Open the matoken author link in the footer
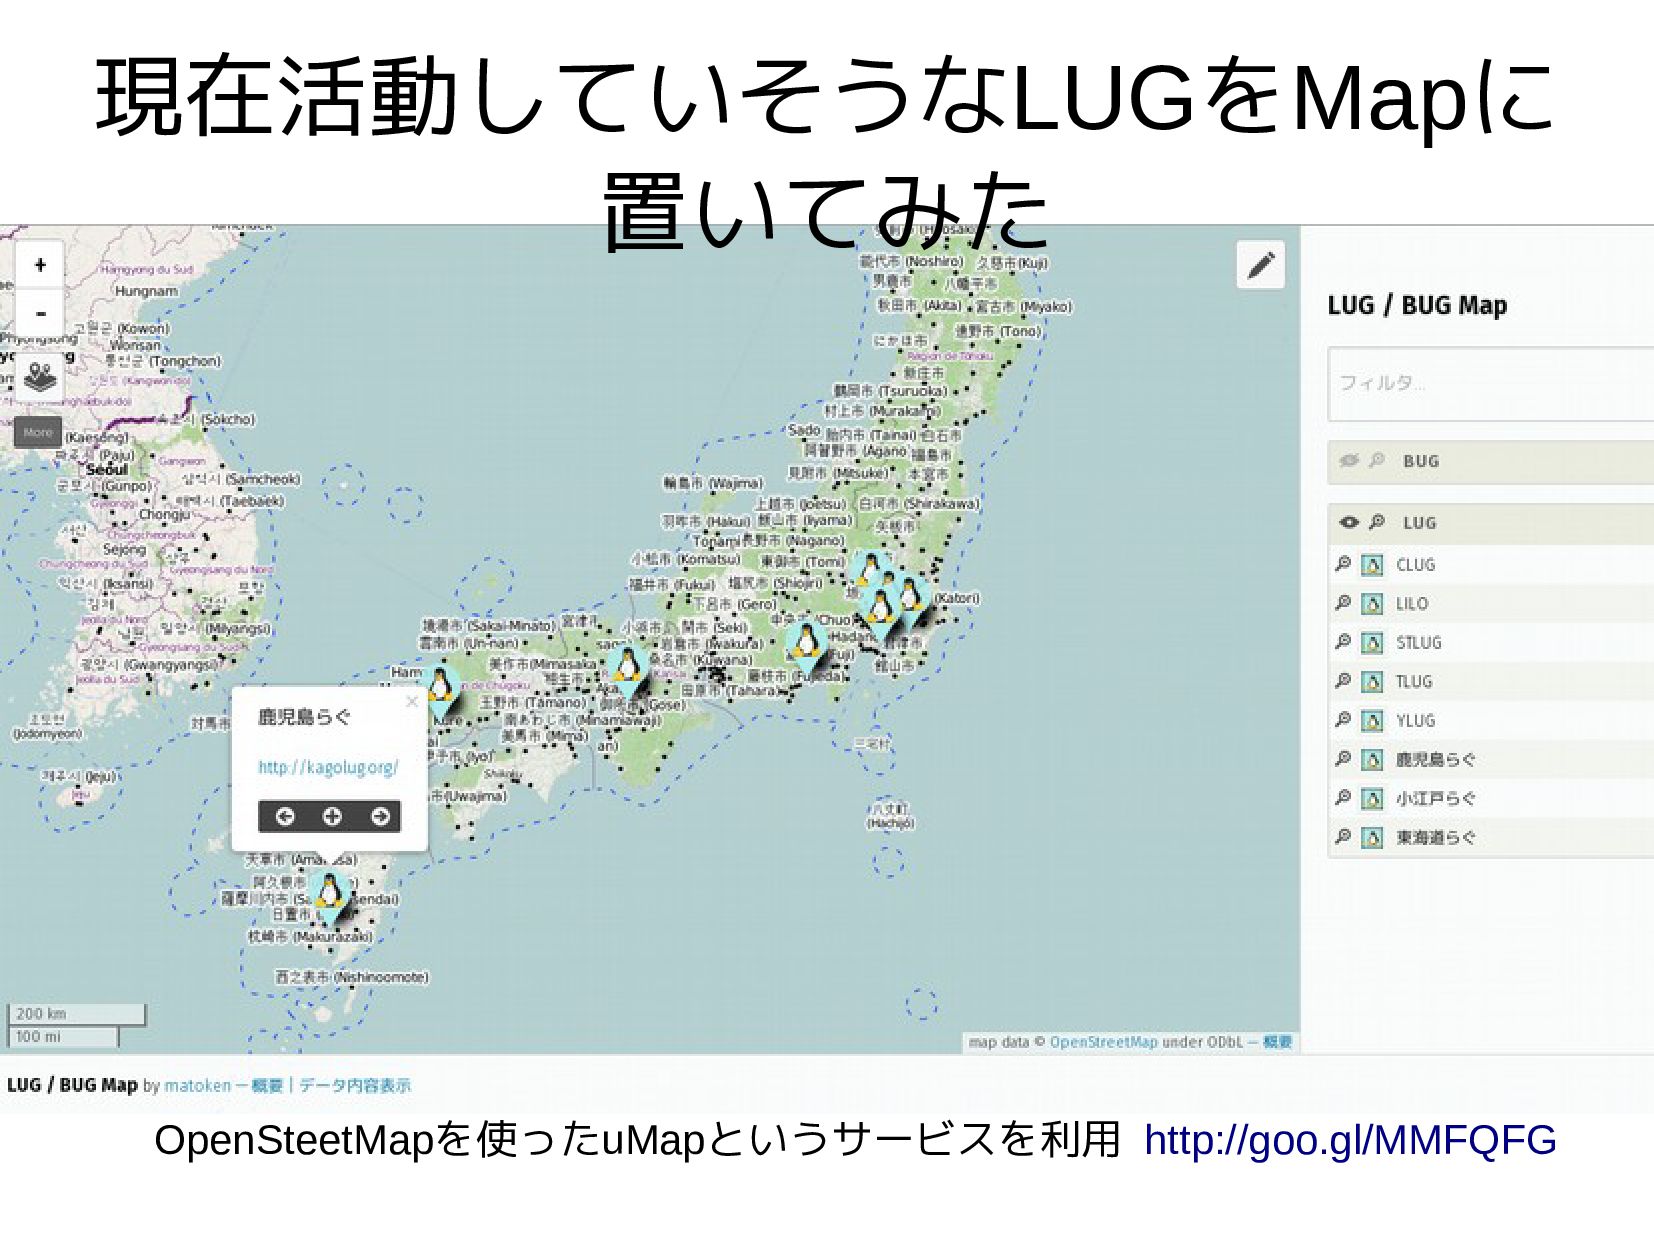1654x1240 pixels. click(197, 1085)
